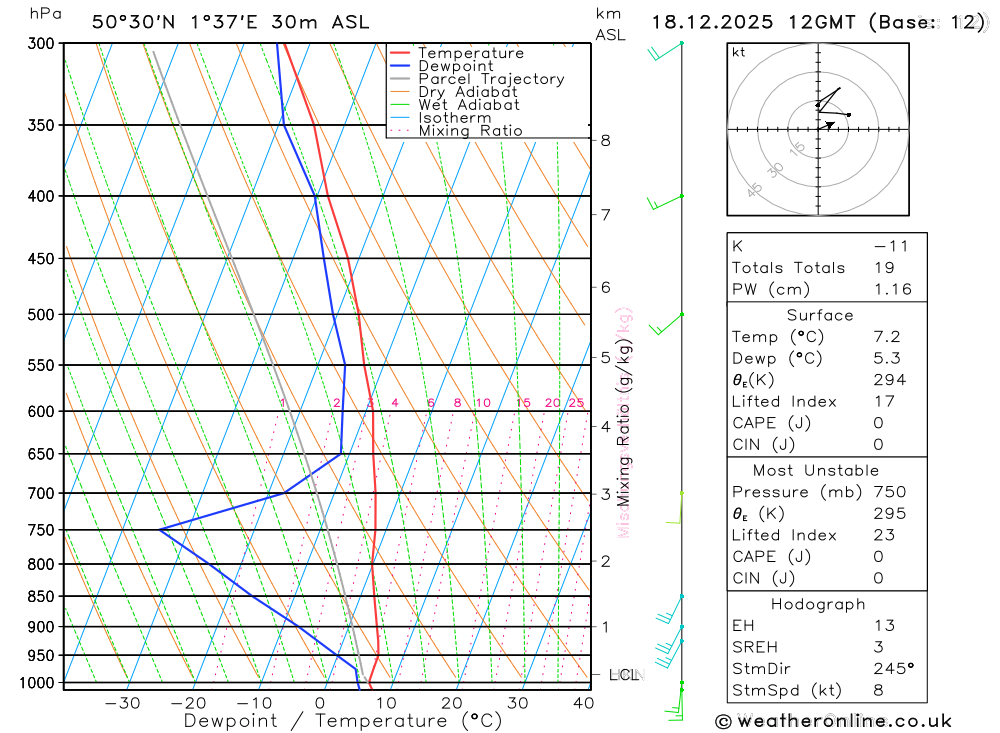This screenshot has width=1000, height=733.
Task: Click the wind barb near 700 hPa
Action: point(675,508)
